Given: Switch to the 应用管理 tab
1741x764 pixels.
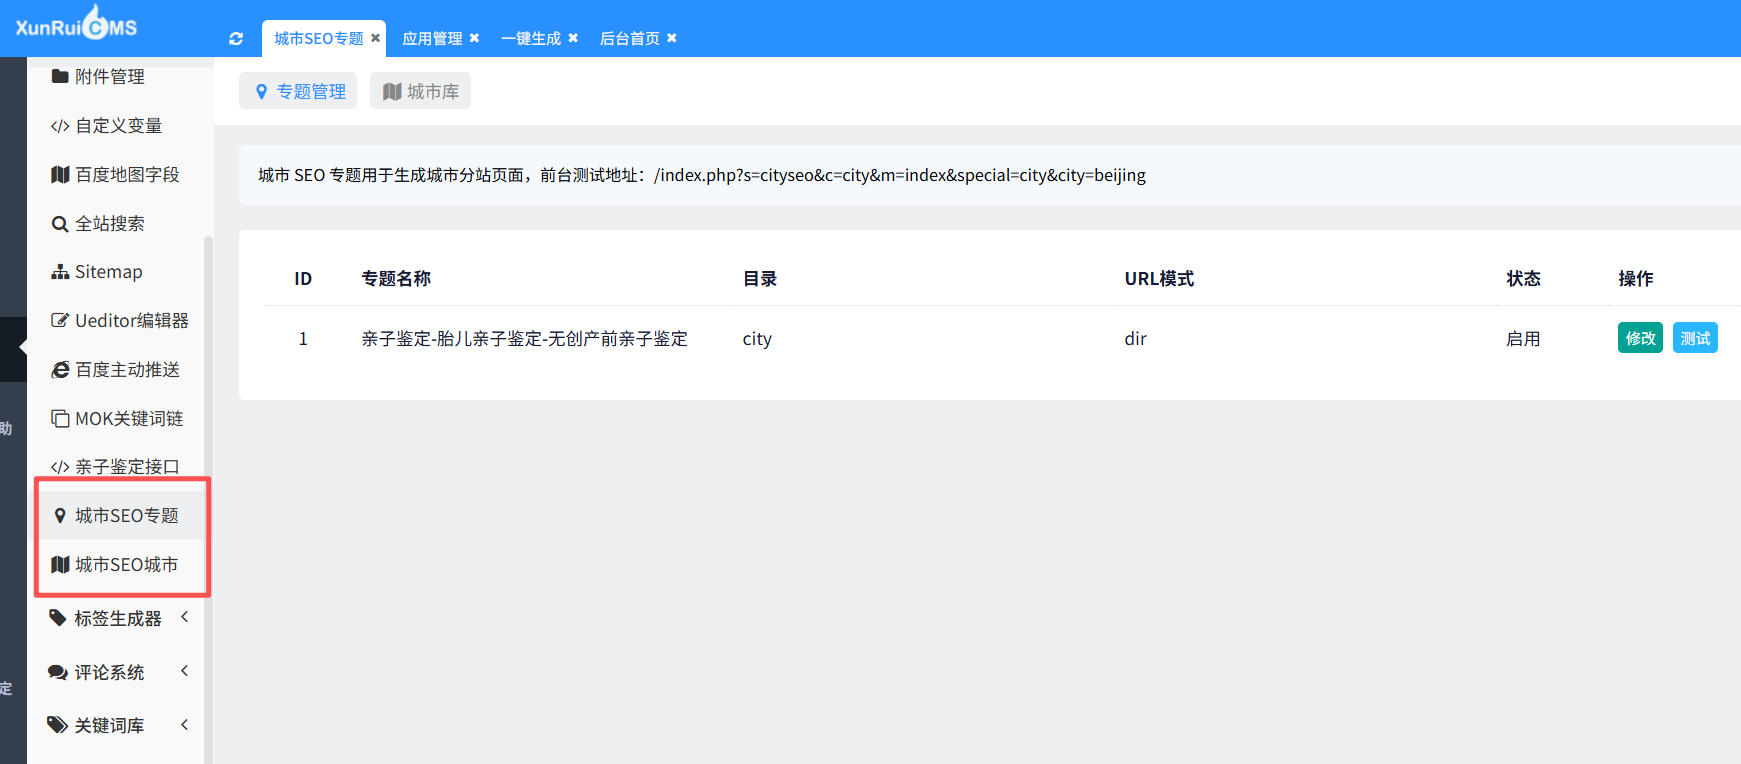Looking at the screenshot, I should 432,38.
